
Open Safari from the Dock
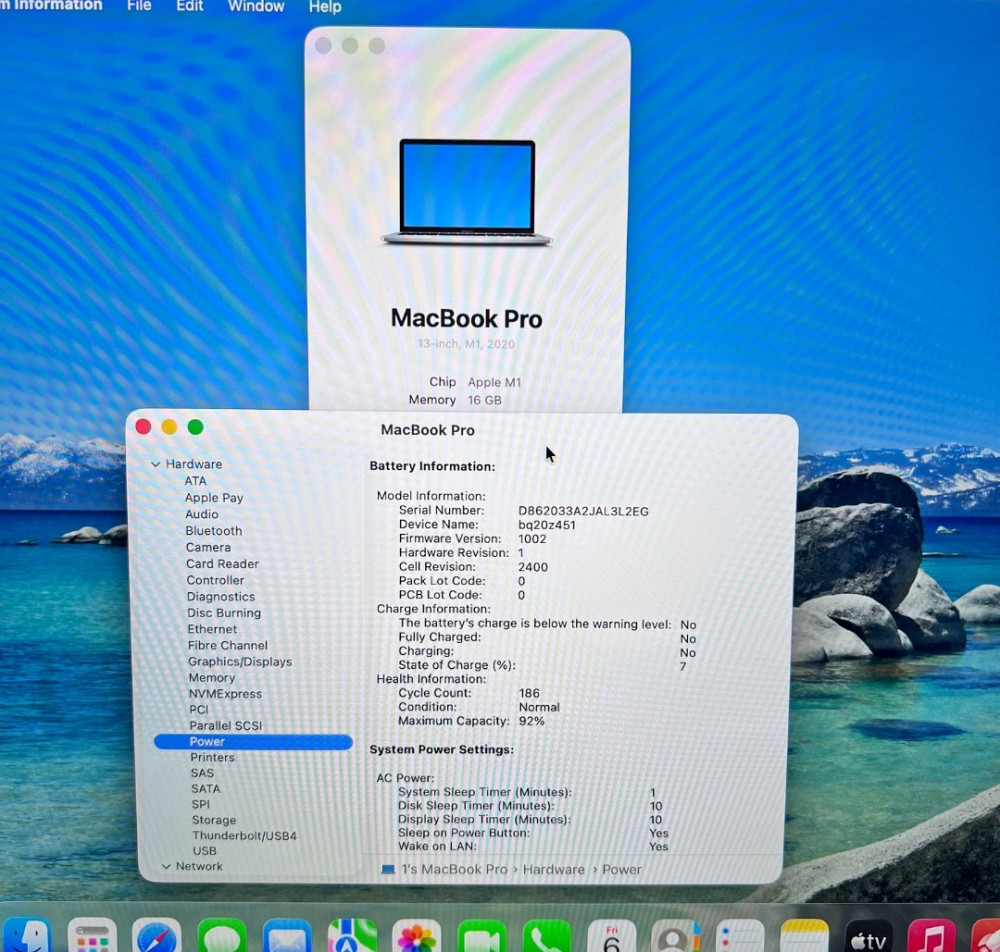pos(155,935)
